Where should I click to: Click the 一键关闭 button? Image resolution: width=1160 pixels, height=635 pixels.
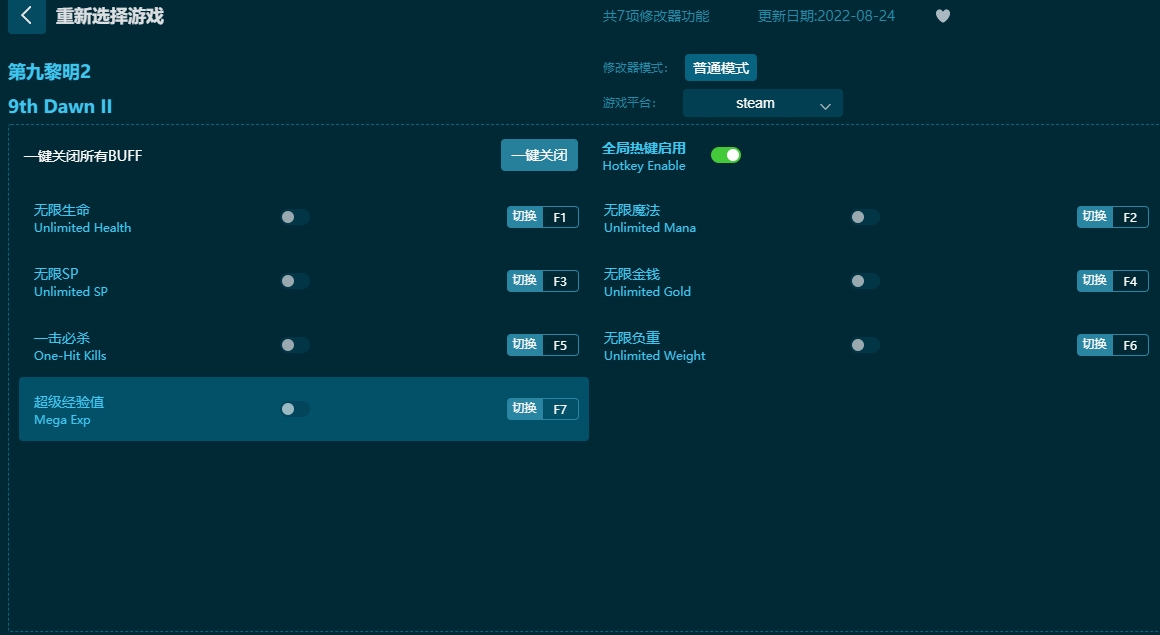pos(539,155)
